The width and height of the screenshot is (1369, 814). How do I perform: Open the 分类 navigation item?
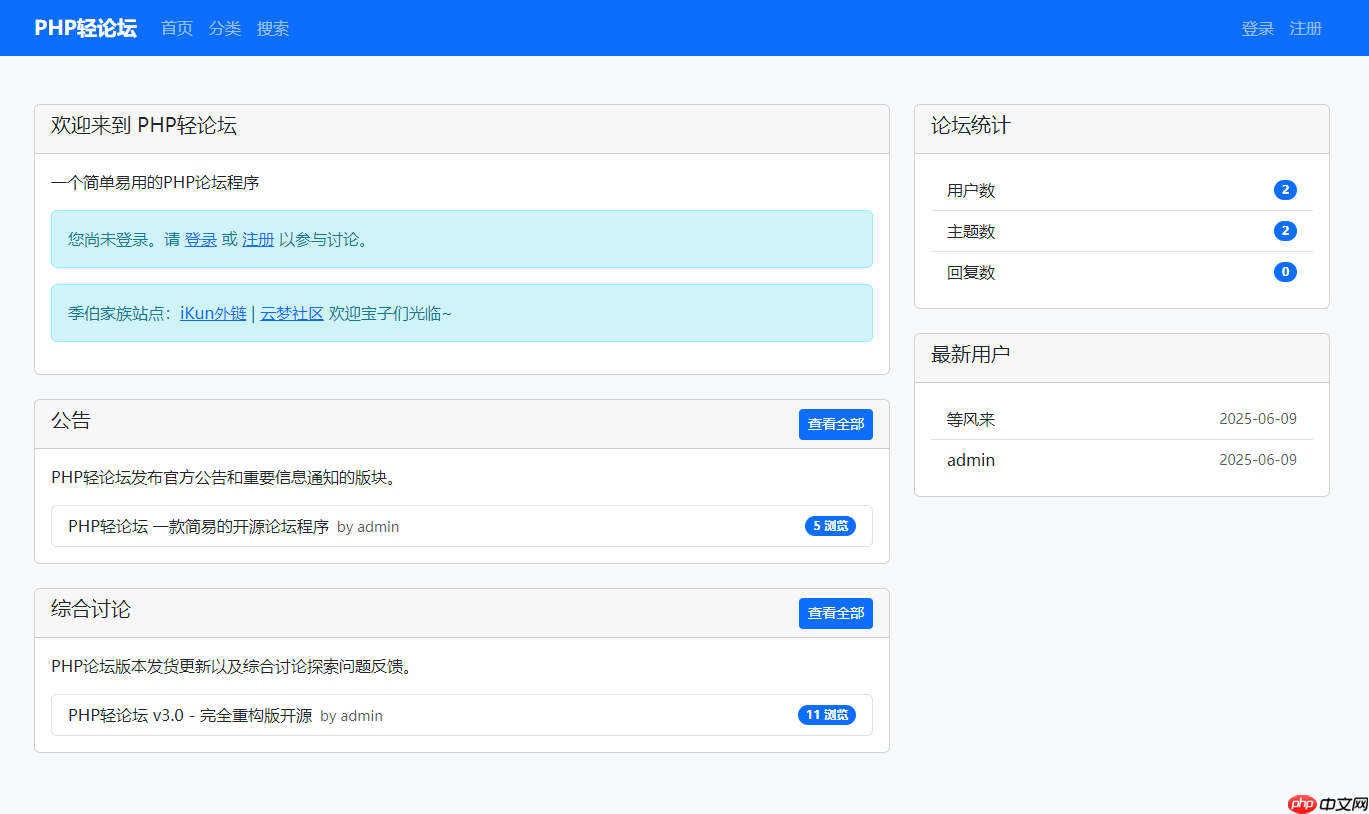224,28
